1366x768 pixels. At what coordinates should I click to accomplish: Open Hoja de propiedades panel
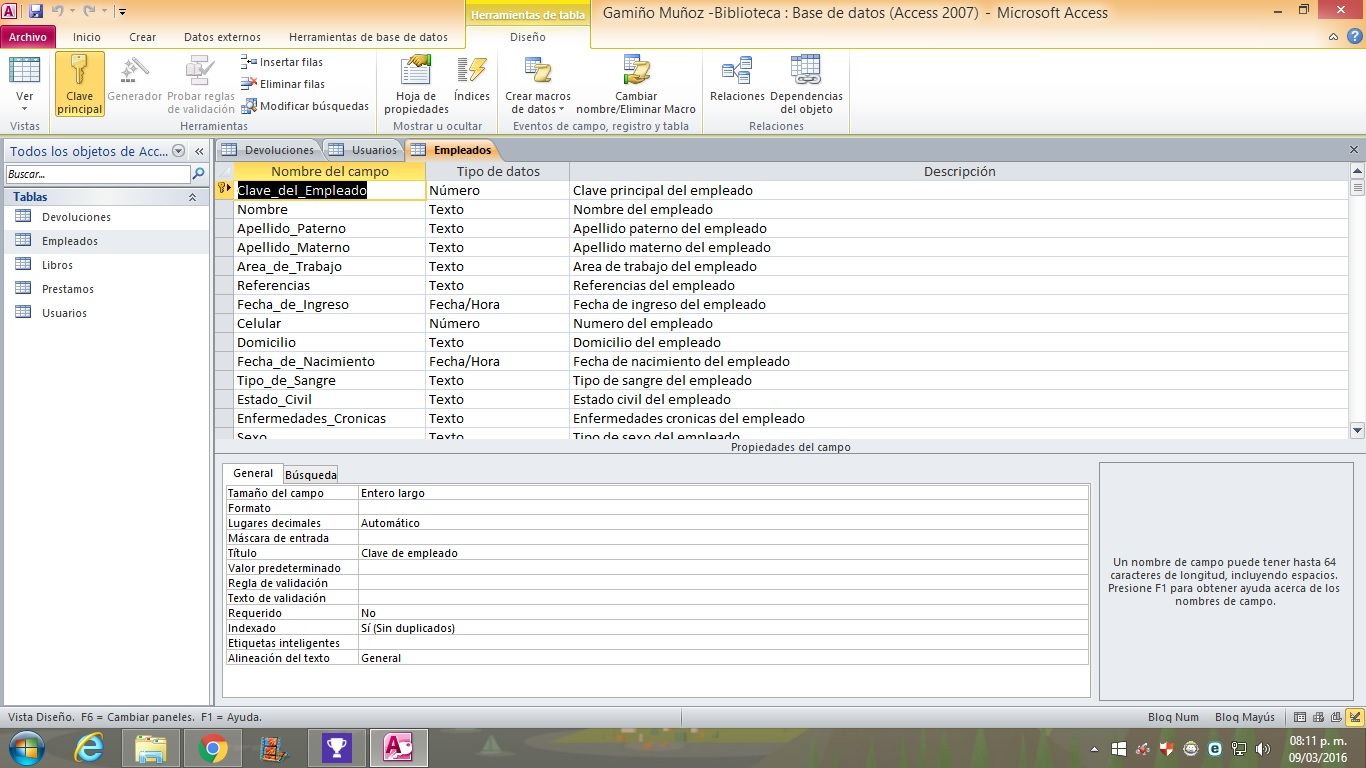[x=416, y=84]
